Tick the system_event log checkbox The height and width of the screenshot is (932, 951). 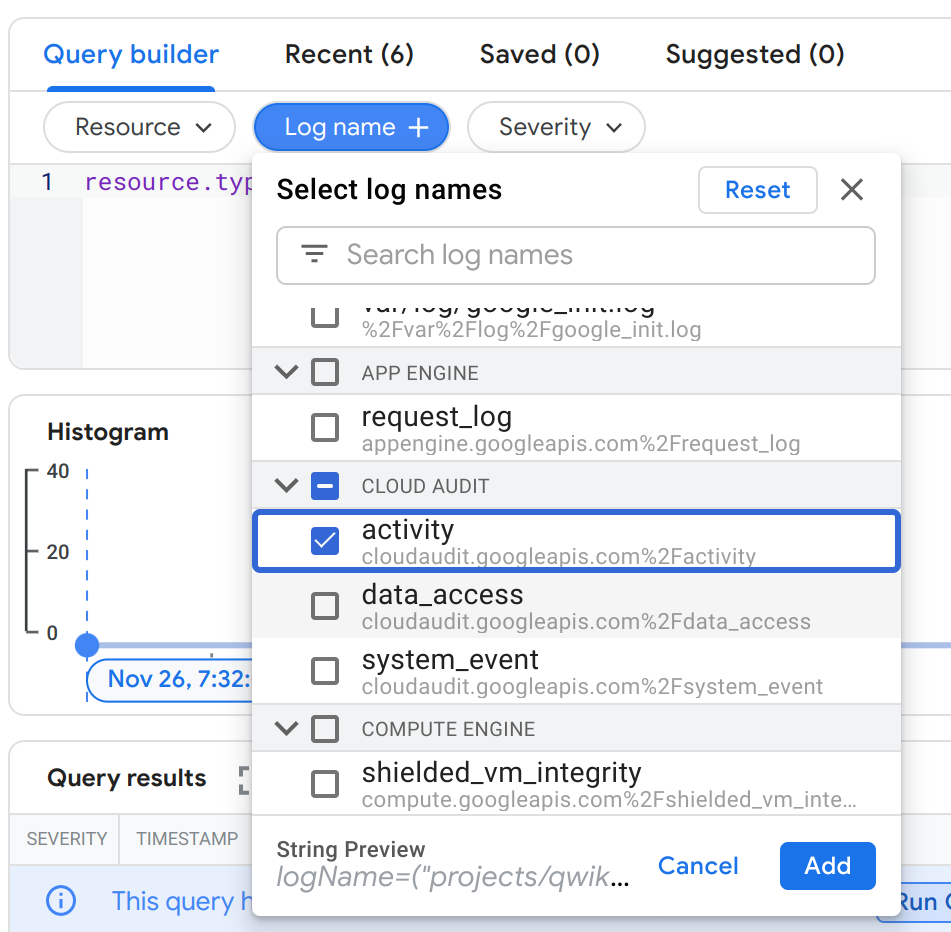(325, 671)
